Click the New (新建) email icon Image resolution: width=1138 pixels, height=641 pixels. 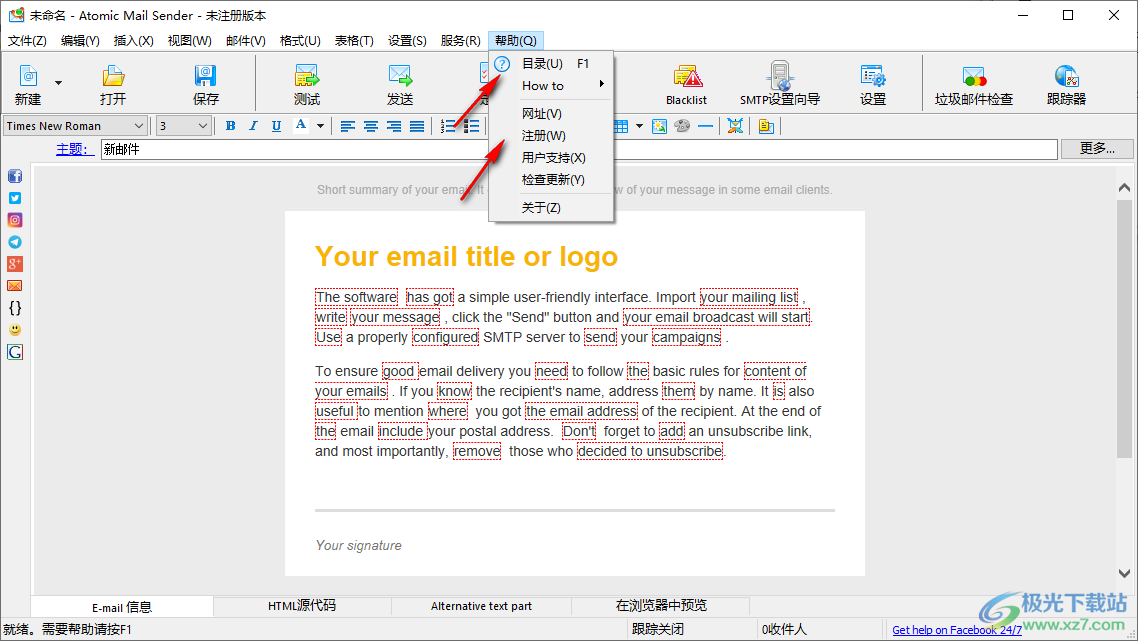pos(28,75)
